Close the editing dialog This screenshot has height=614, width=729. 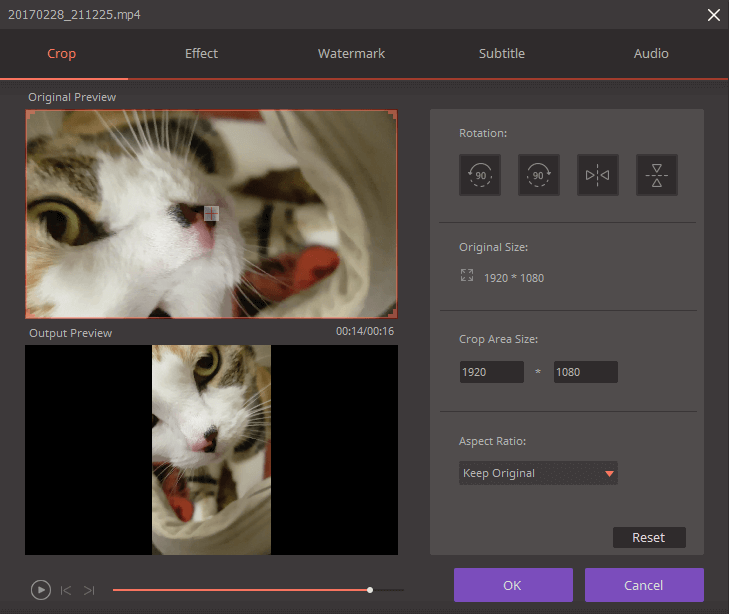pos(713,15)
